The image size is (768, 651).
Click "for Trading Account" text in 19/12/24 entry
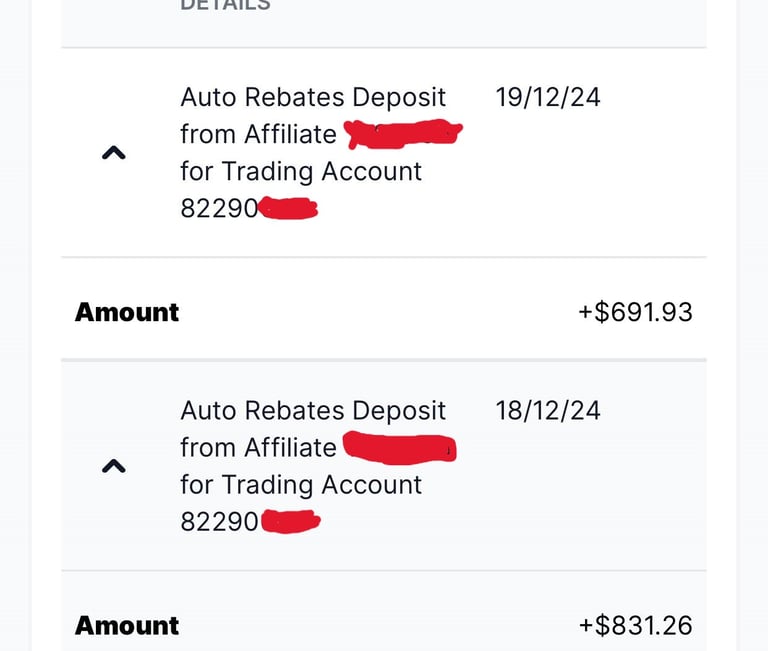(x=301, y=172)
